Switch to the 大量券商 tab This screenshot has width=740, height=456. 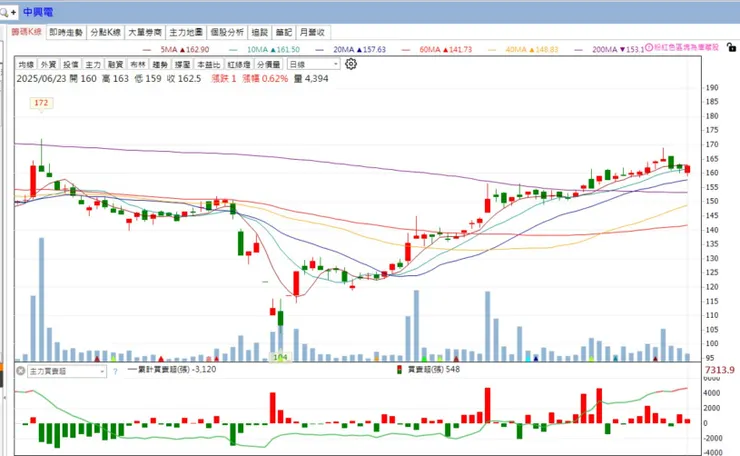pos(145,32)
